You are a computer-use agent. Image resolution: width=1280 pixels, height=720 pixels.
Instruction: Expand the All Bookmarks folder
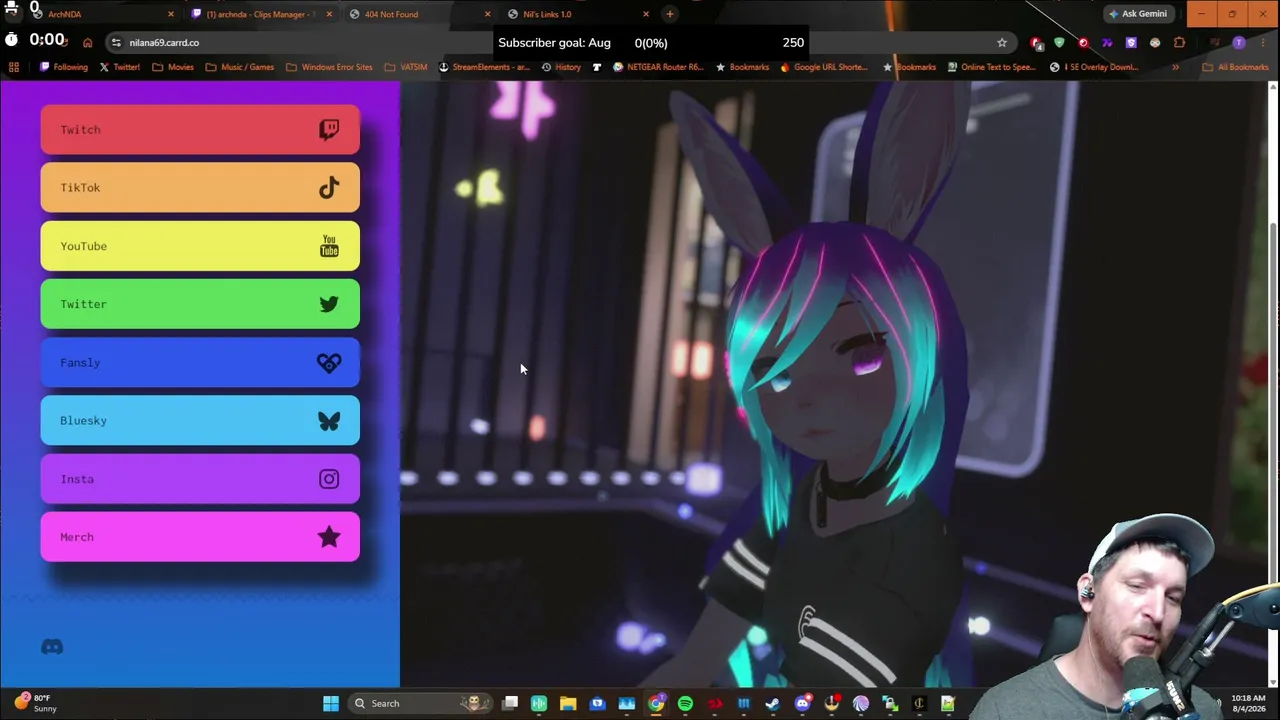pyautogui.click(x=1236, y=67)
